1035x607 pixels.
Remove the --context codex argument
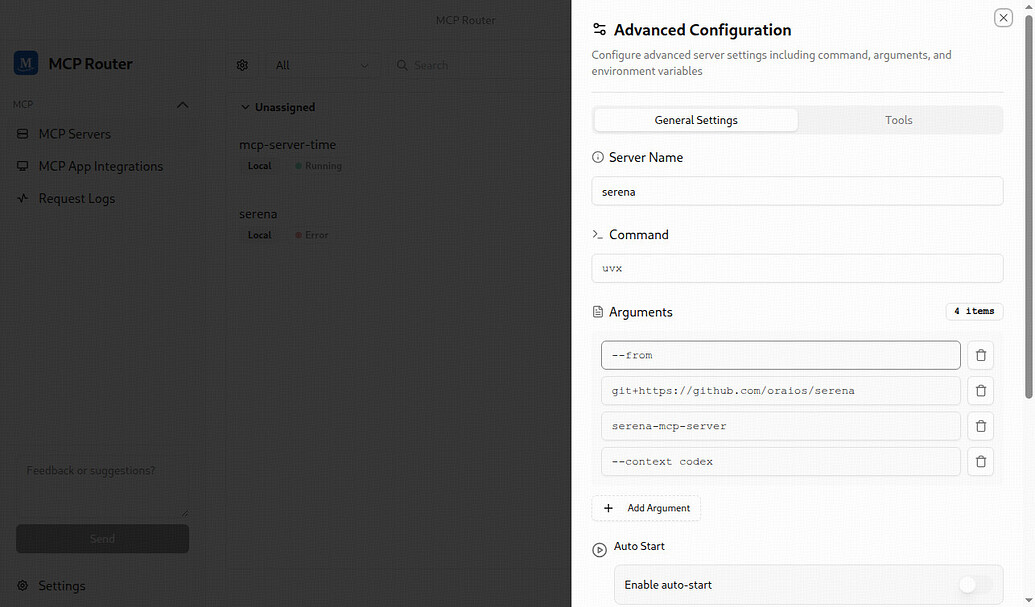(x=980, y=462)
